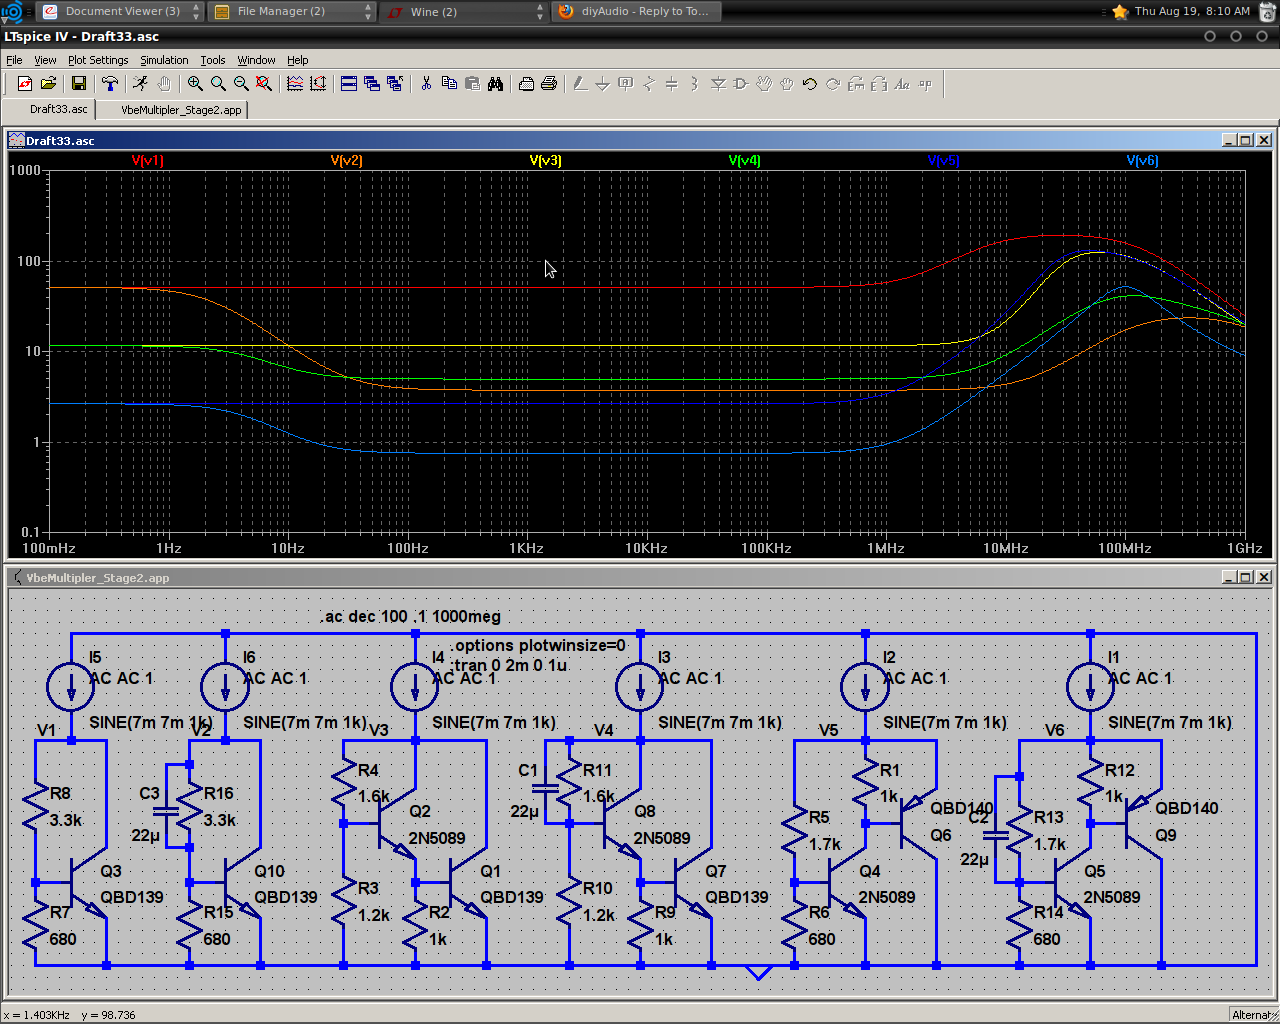Click the green V(v4) trace label
The width and height of the screenshot is (1280, 1024).
pyautogui.click(x=745, y=160)
